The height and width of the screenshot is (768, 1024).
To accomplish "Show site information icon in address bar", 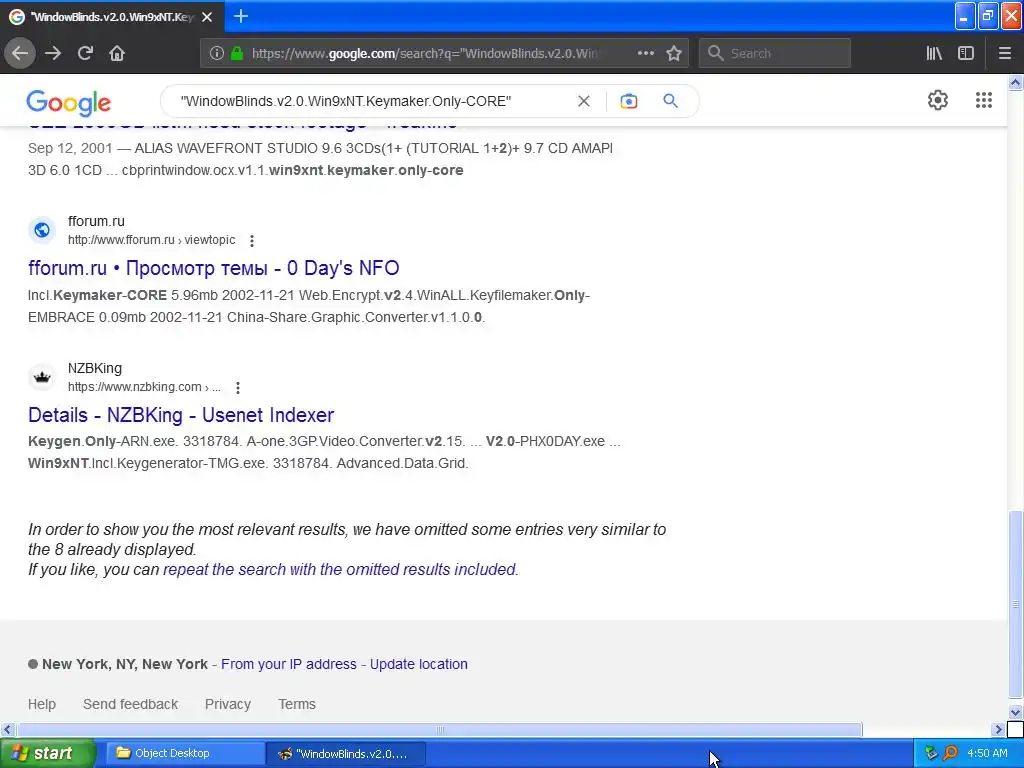I will point(217,54).
